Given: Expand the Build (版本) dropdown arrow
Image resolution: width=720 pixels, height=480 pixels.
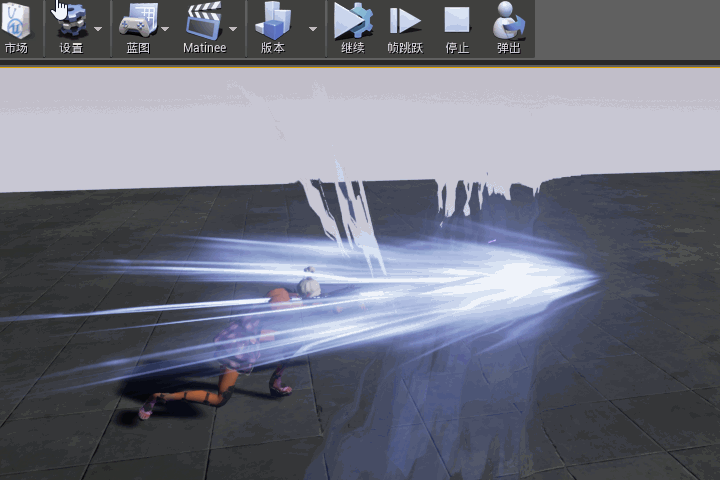Looking at the screenshot, I should (x=313, y=29).
